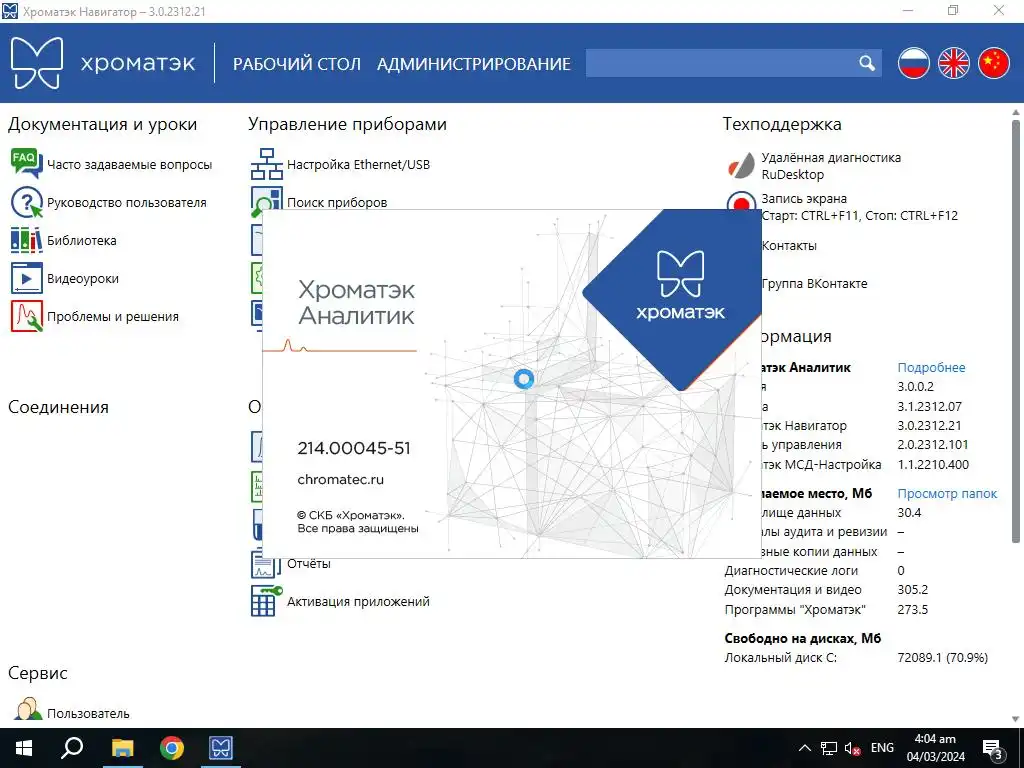Click the vertical scrollbar thumb
This screenshot has width=1024, height=768.
coord(1016,330)
